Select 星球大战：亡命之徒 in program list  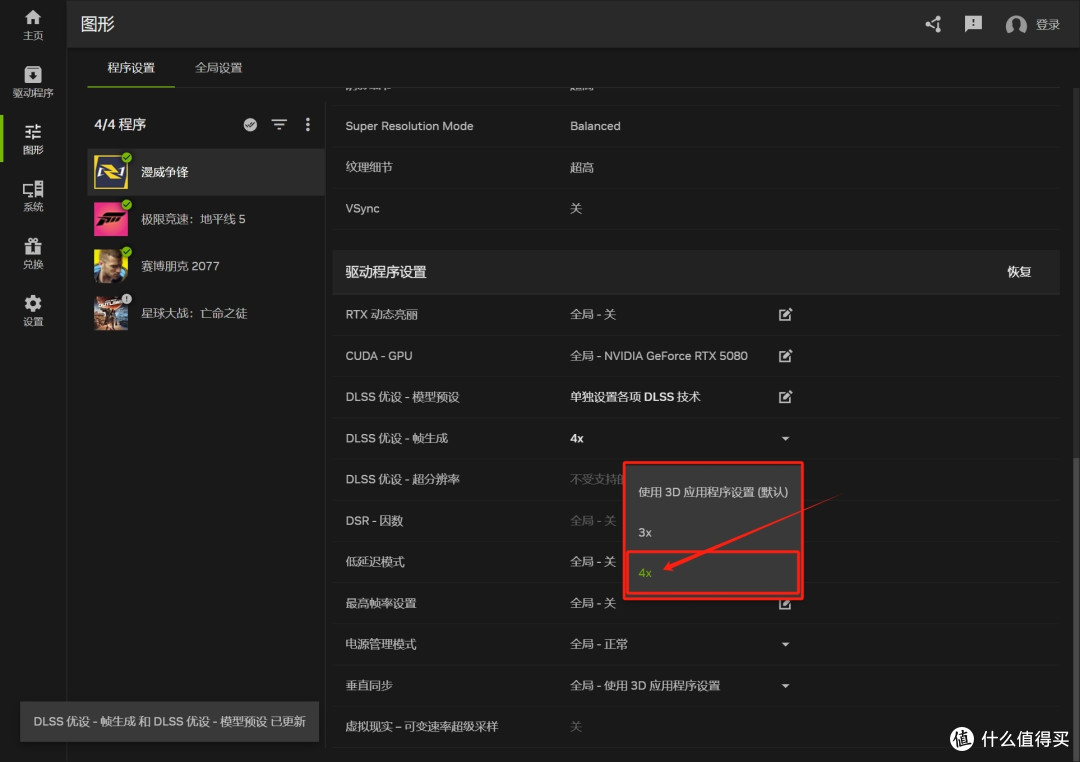(205, 313)
